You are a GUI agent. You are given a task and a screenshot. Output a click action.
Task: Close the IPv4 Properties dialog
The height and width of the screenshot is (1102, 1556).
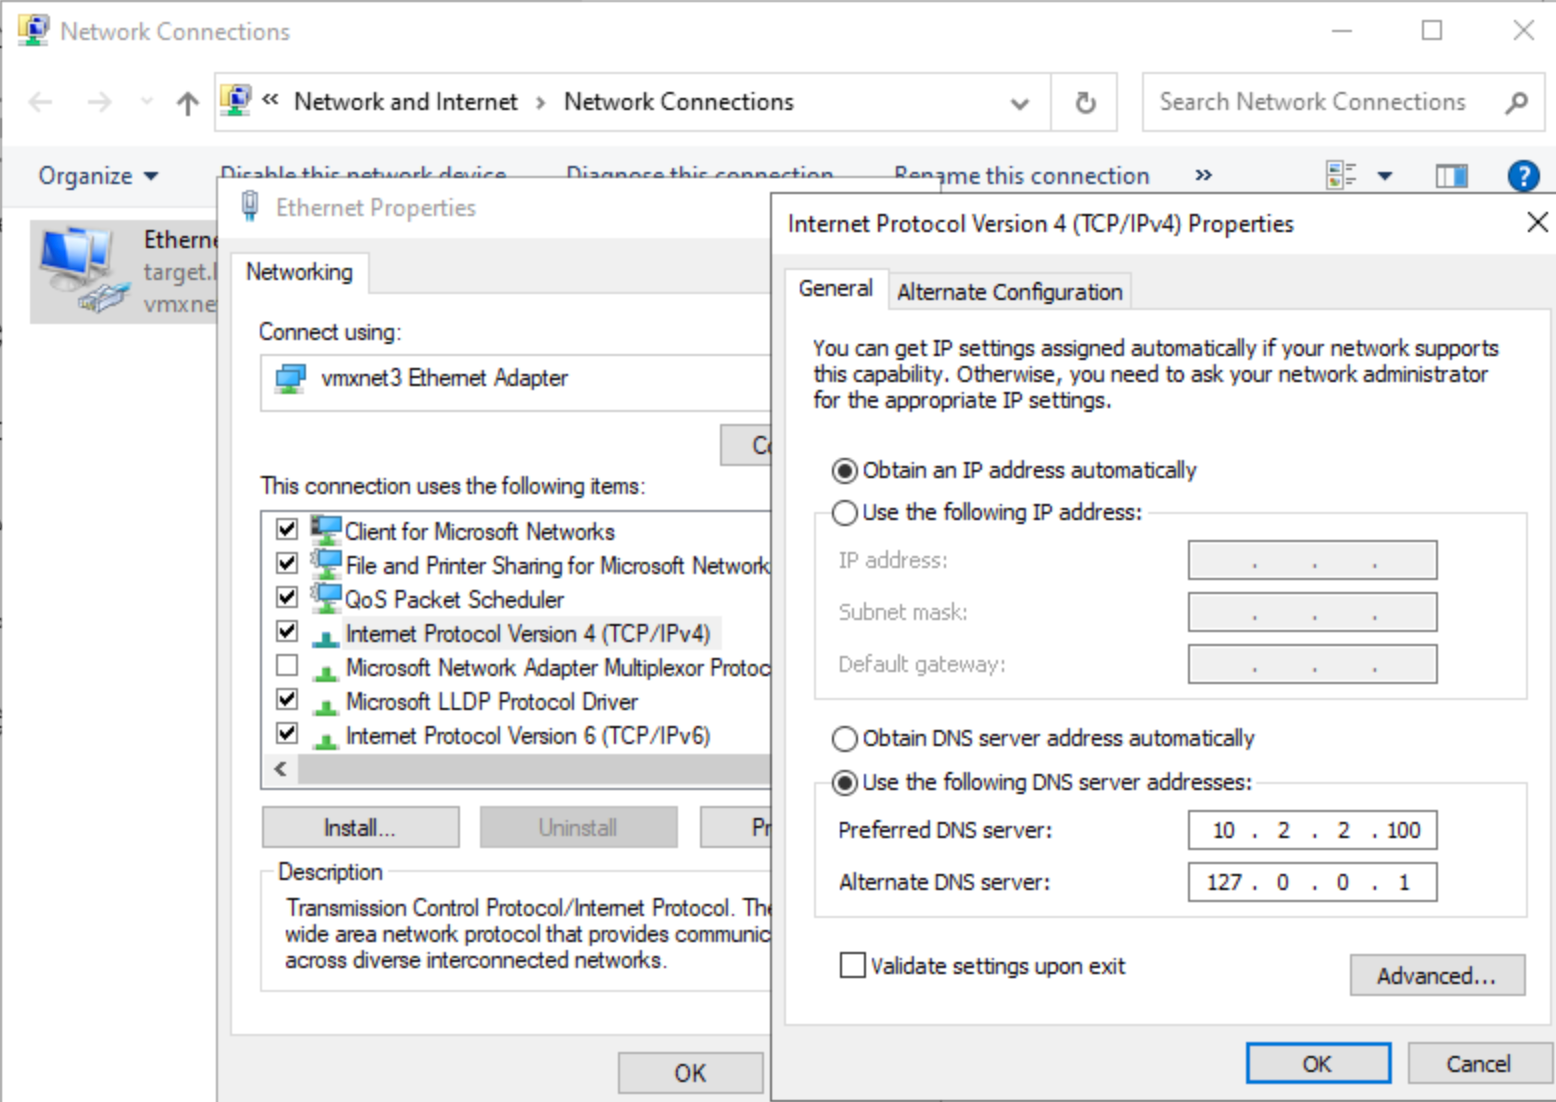coord(1537,222)
